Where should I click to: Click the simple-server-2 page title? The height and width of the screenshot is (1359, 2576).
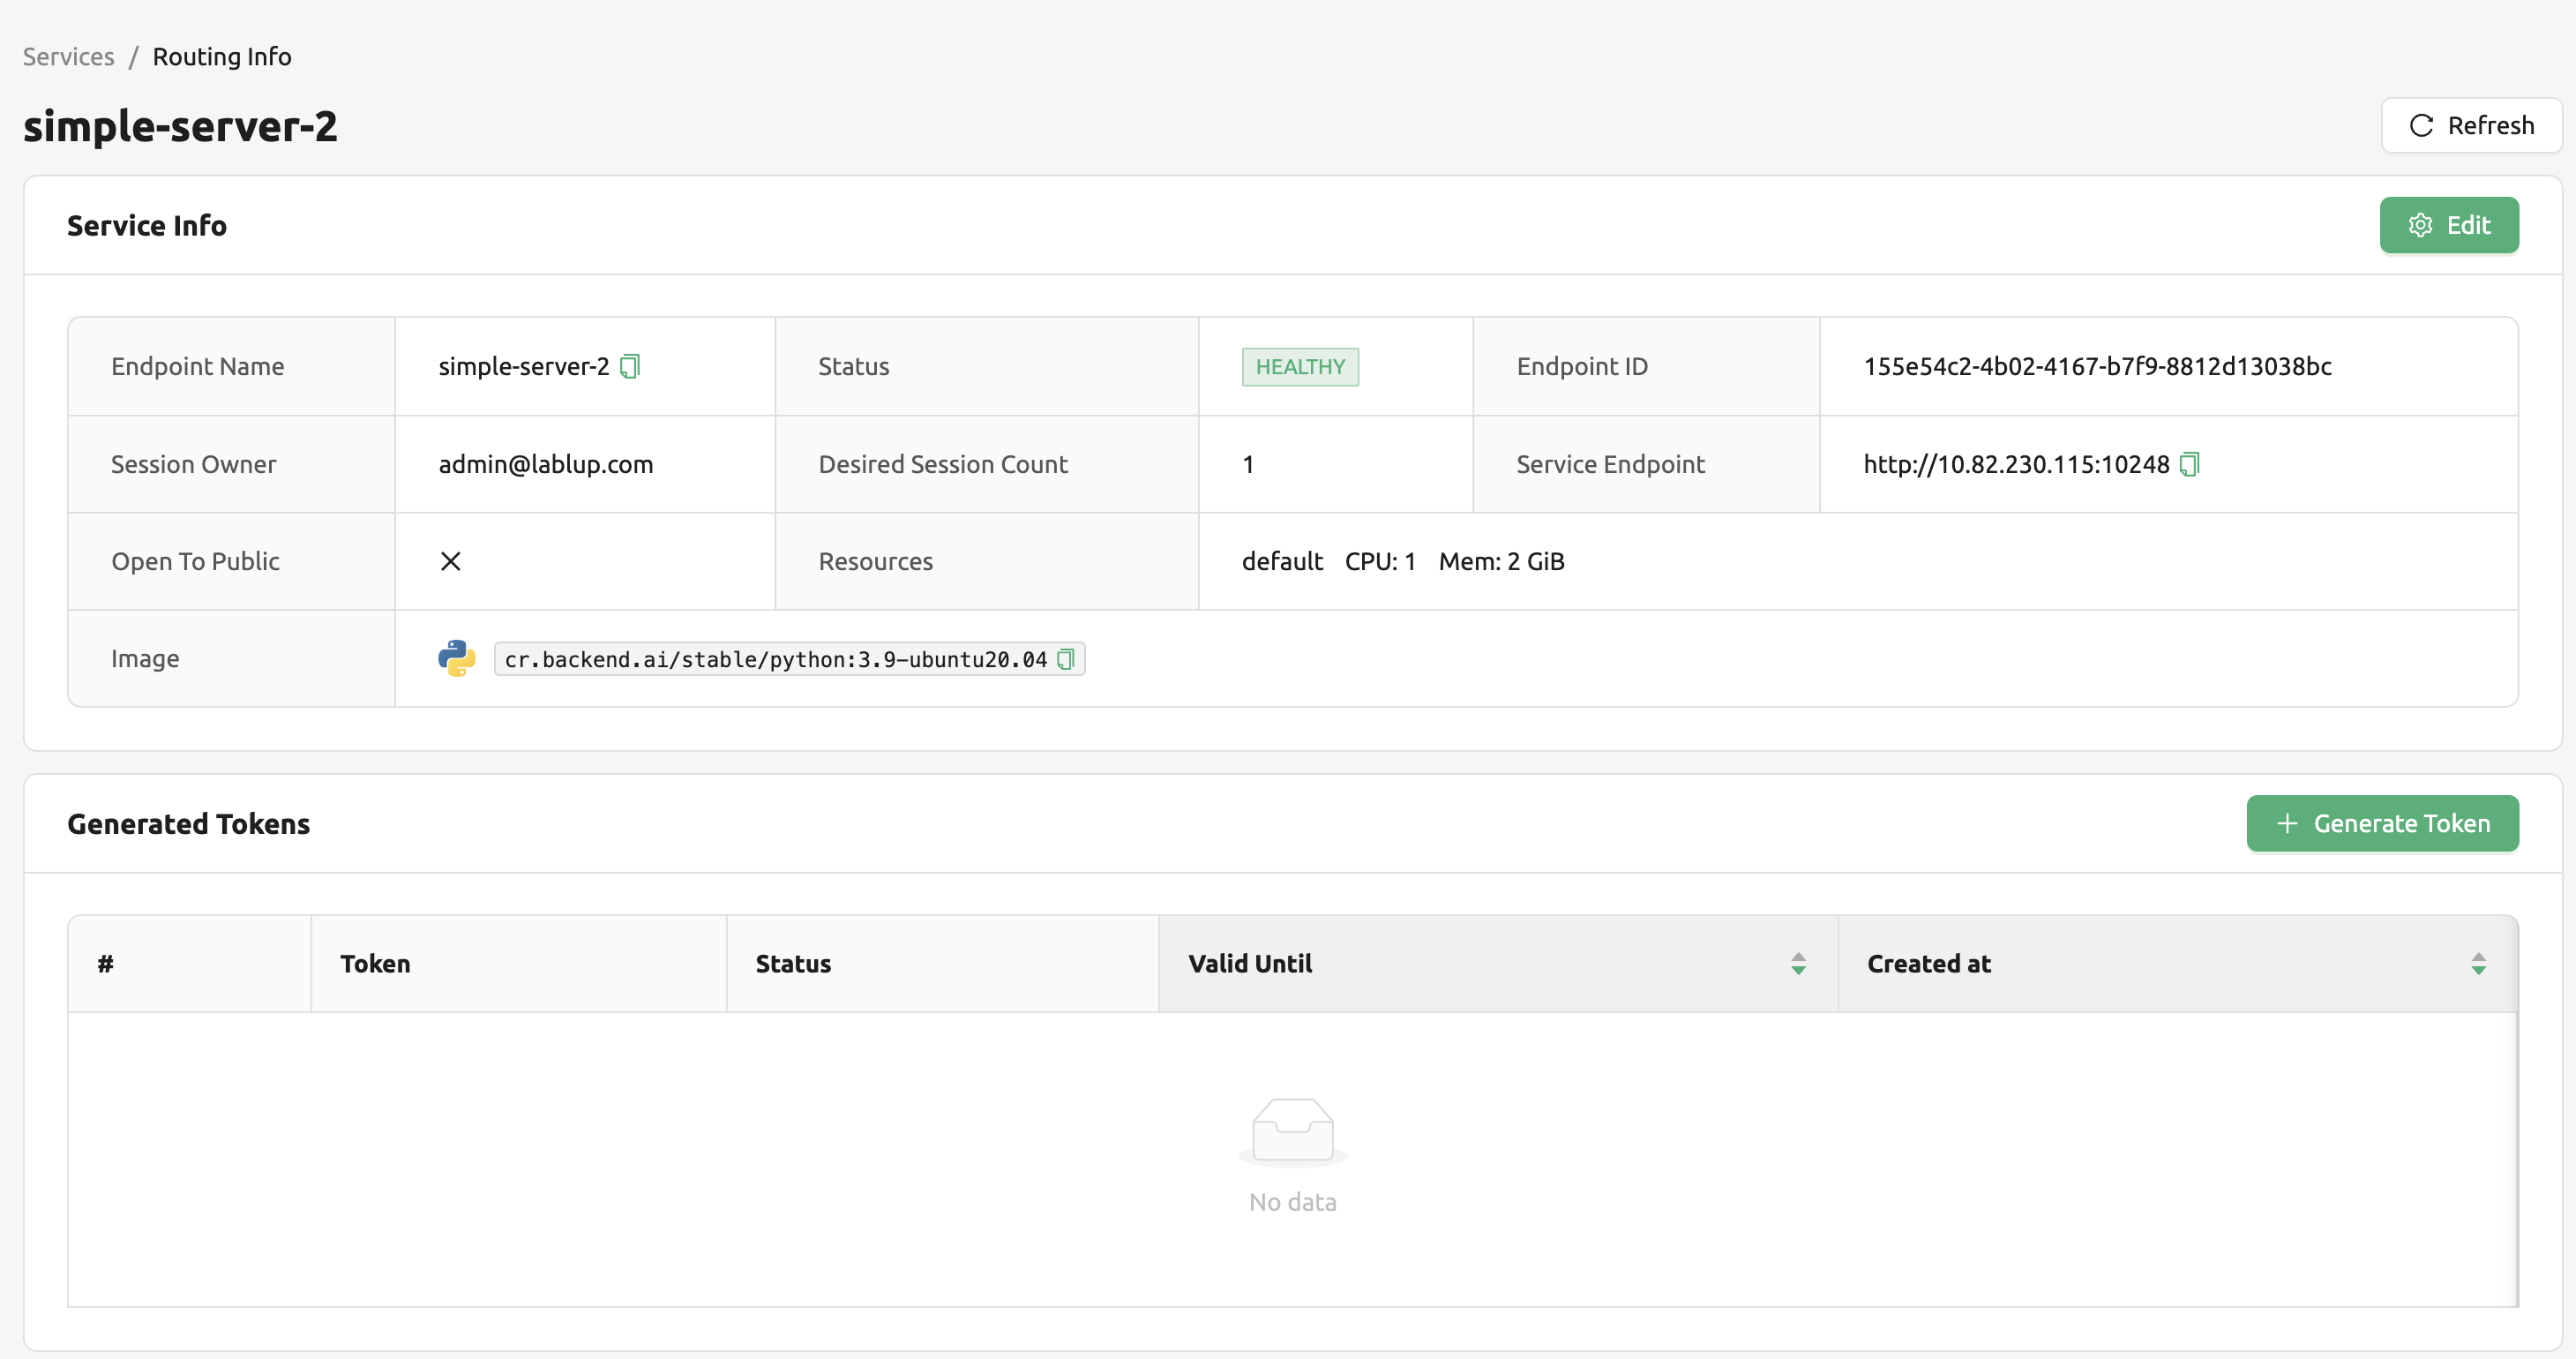pos(180,127)
